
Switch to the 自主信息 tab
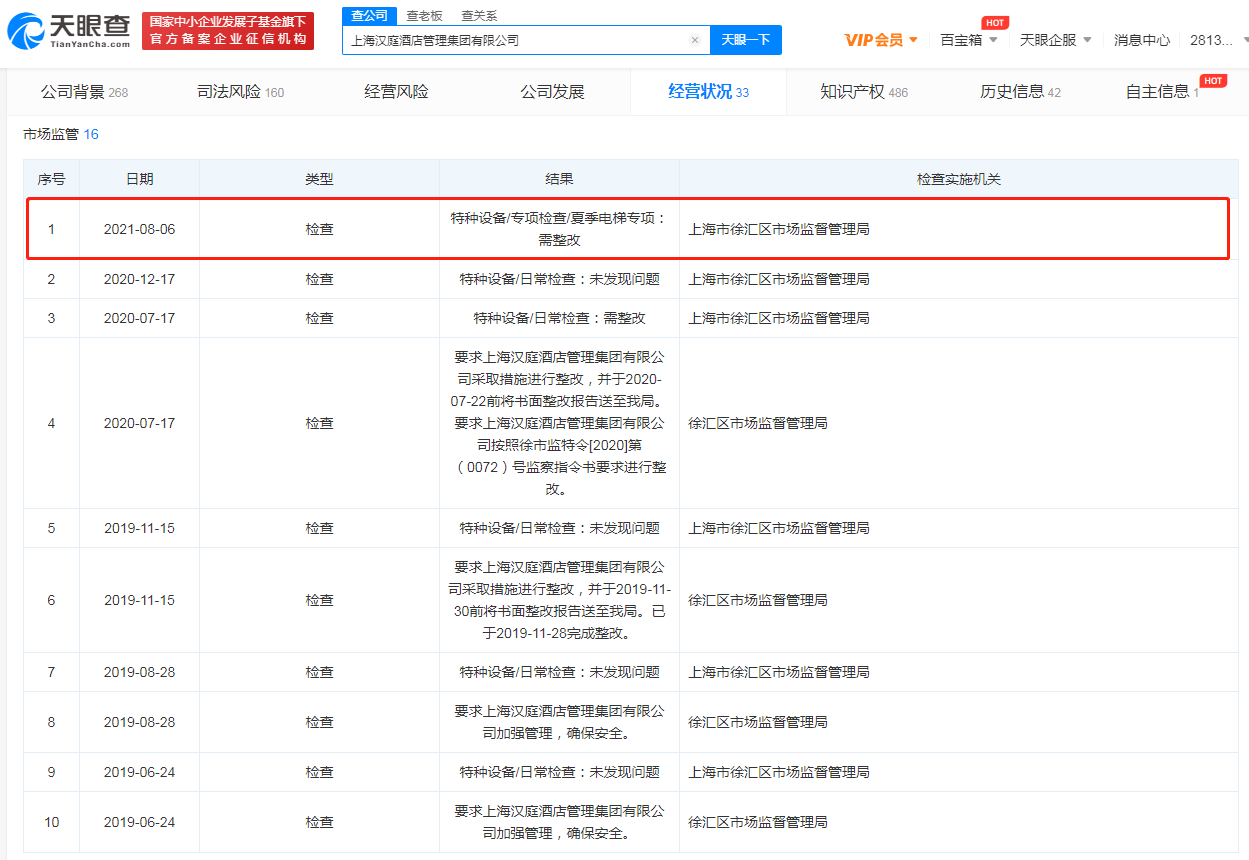[x=1162, y=92]
